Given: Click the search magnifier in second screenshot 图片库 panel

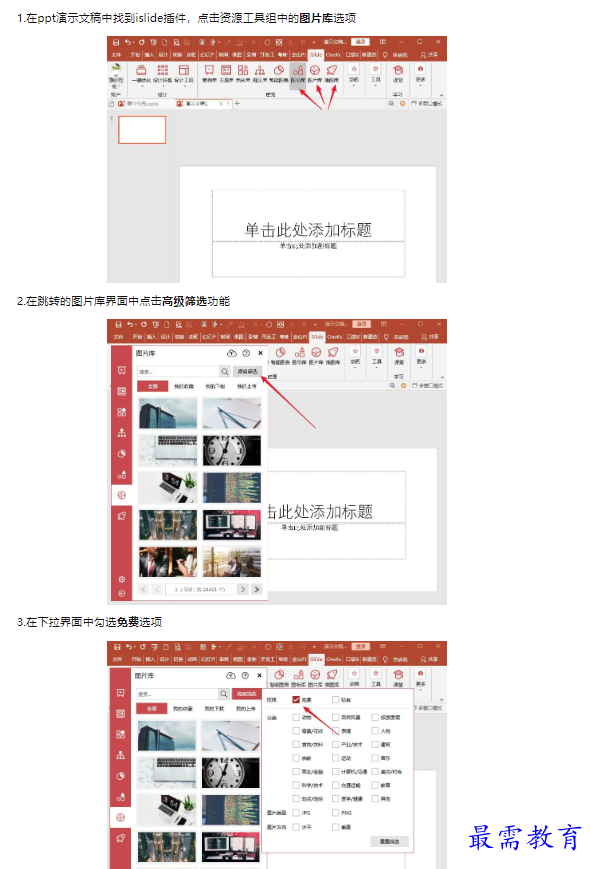Looking at the screenshot, I should click(224, 371).
